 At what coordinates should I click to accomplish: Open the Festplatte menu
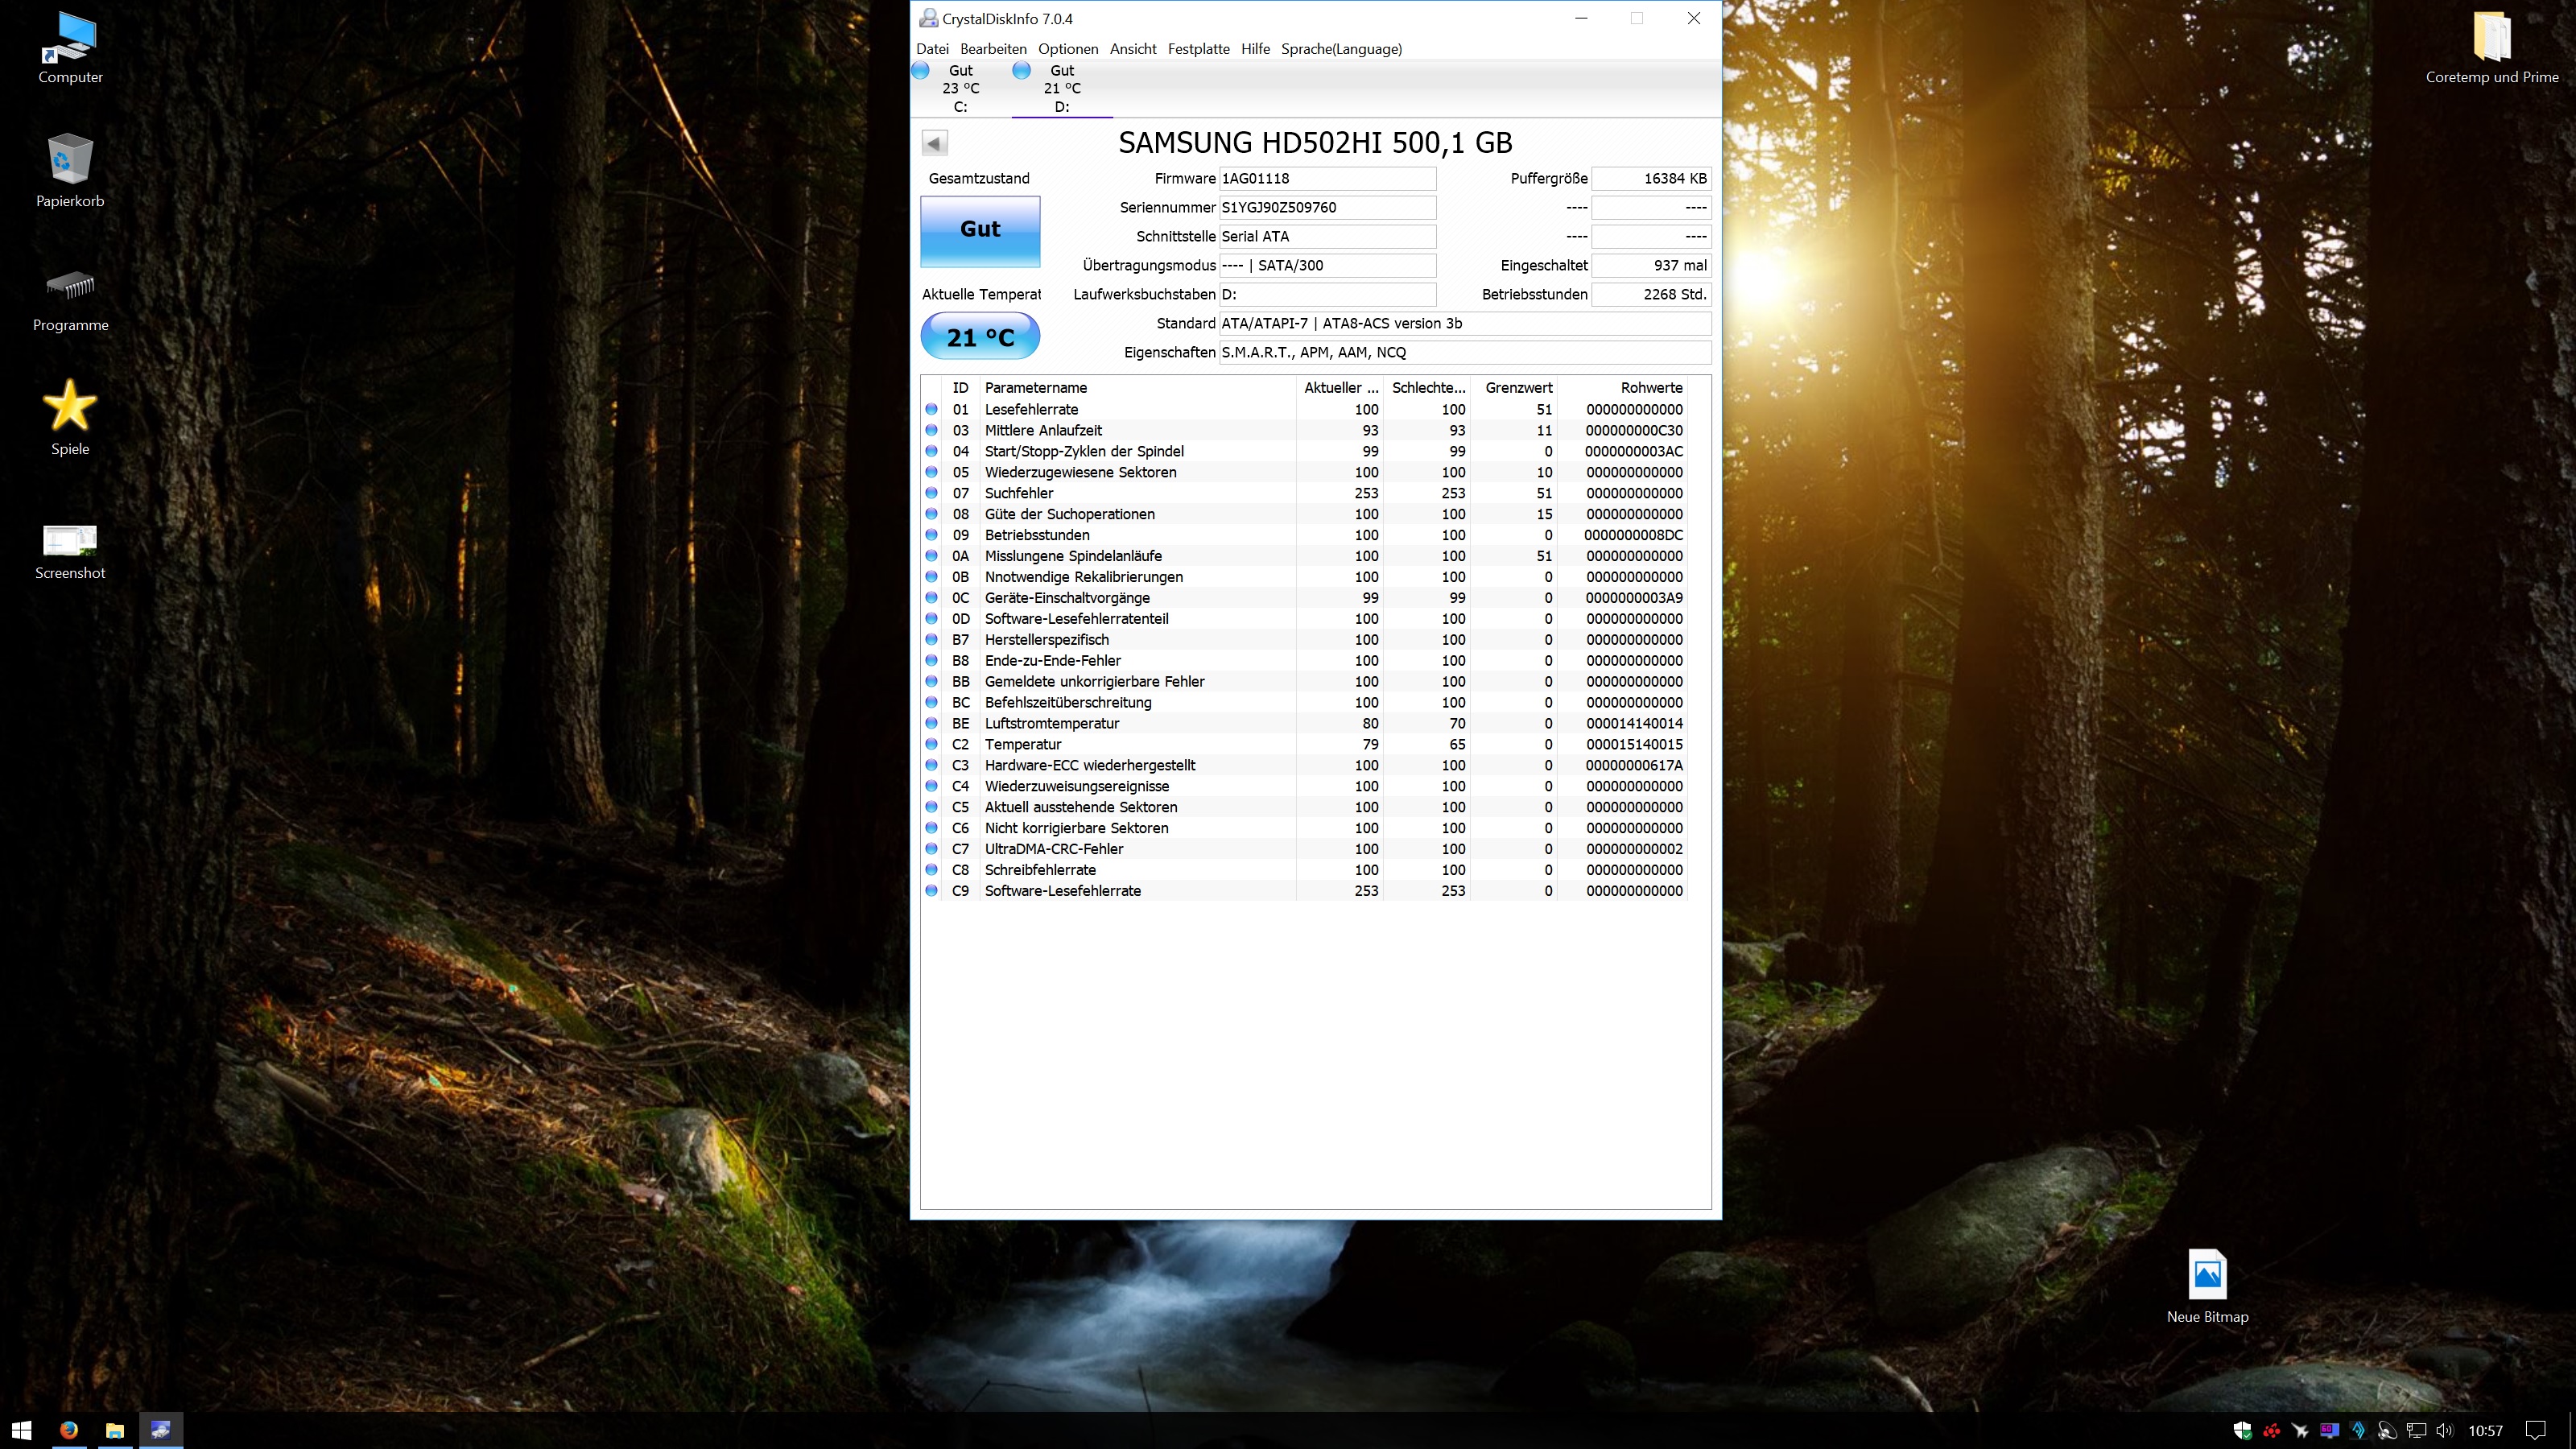point(1198,49)
